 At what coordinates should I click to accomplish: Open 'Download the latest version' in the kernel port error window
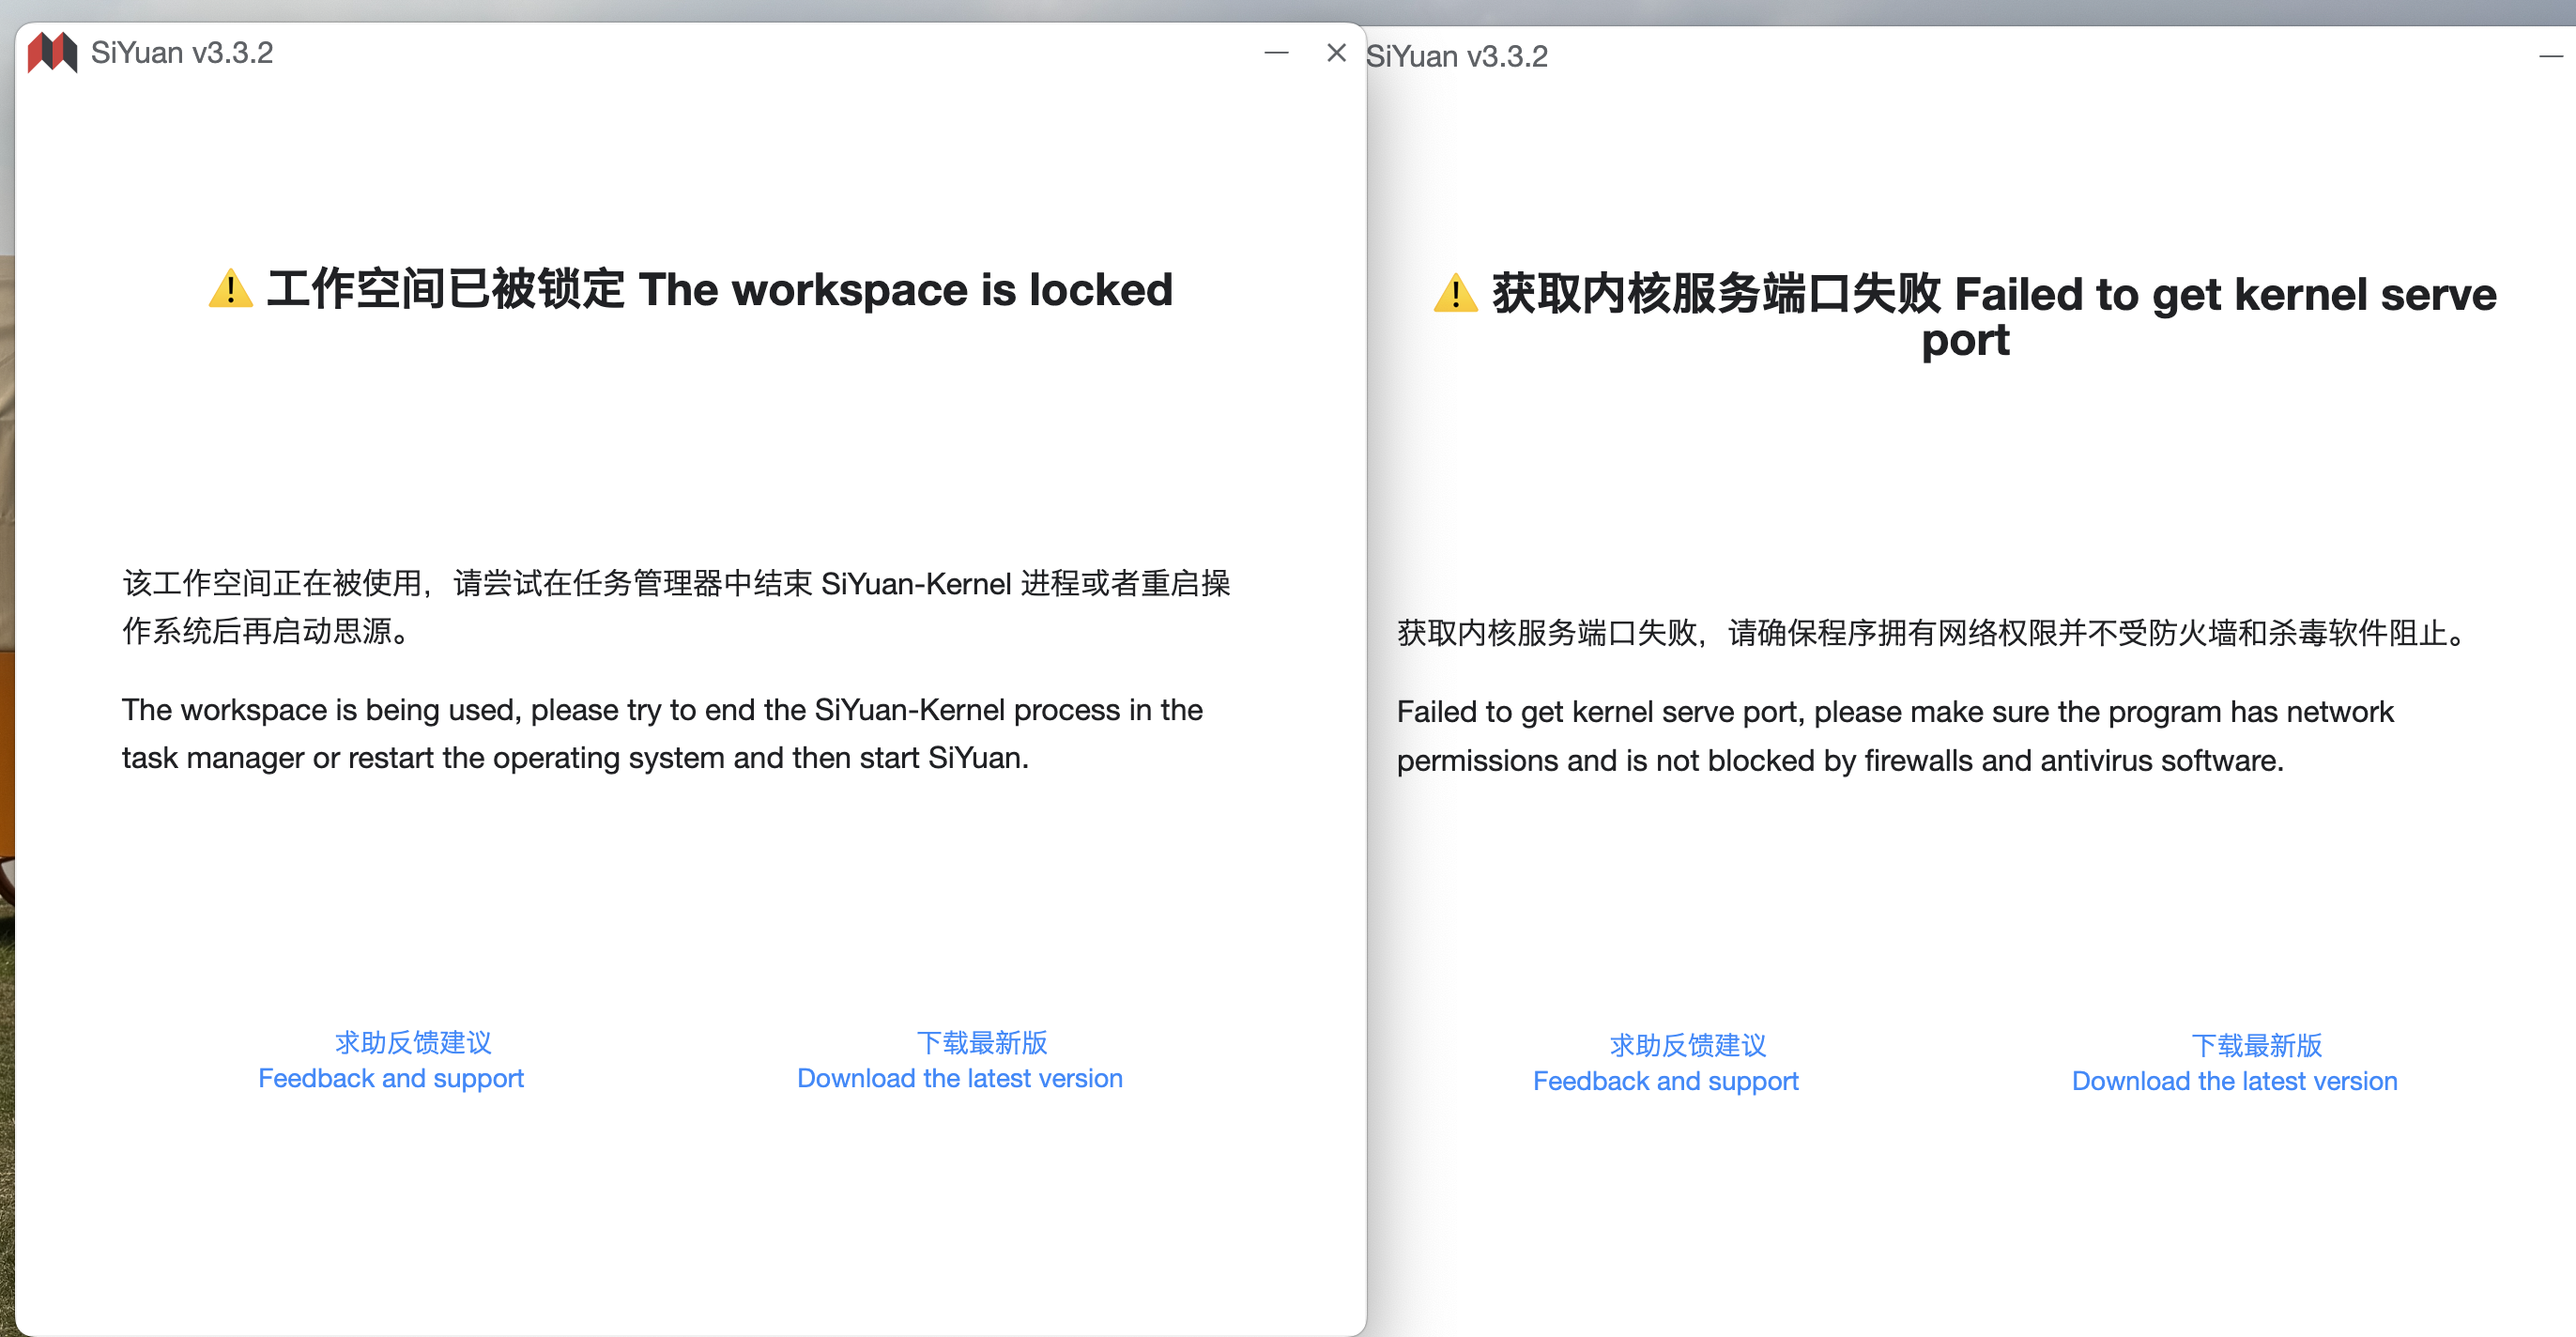[2234, 1081]
